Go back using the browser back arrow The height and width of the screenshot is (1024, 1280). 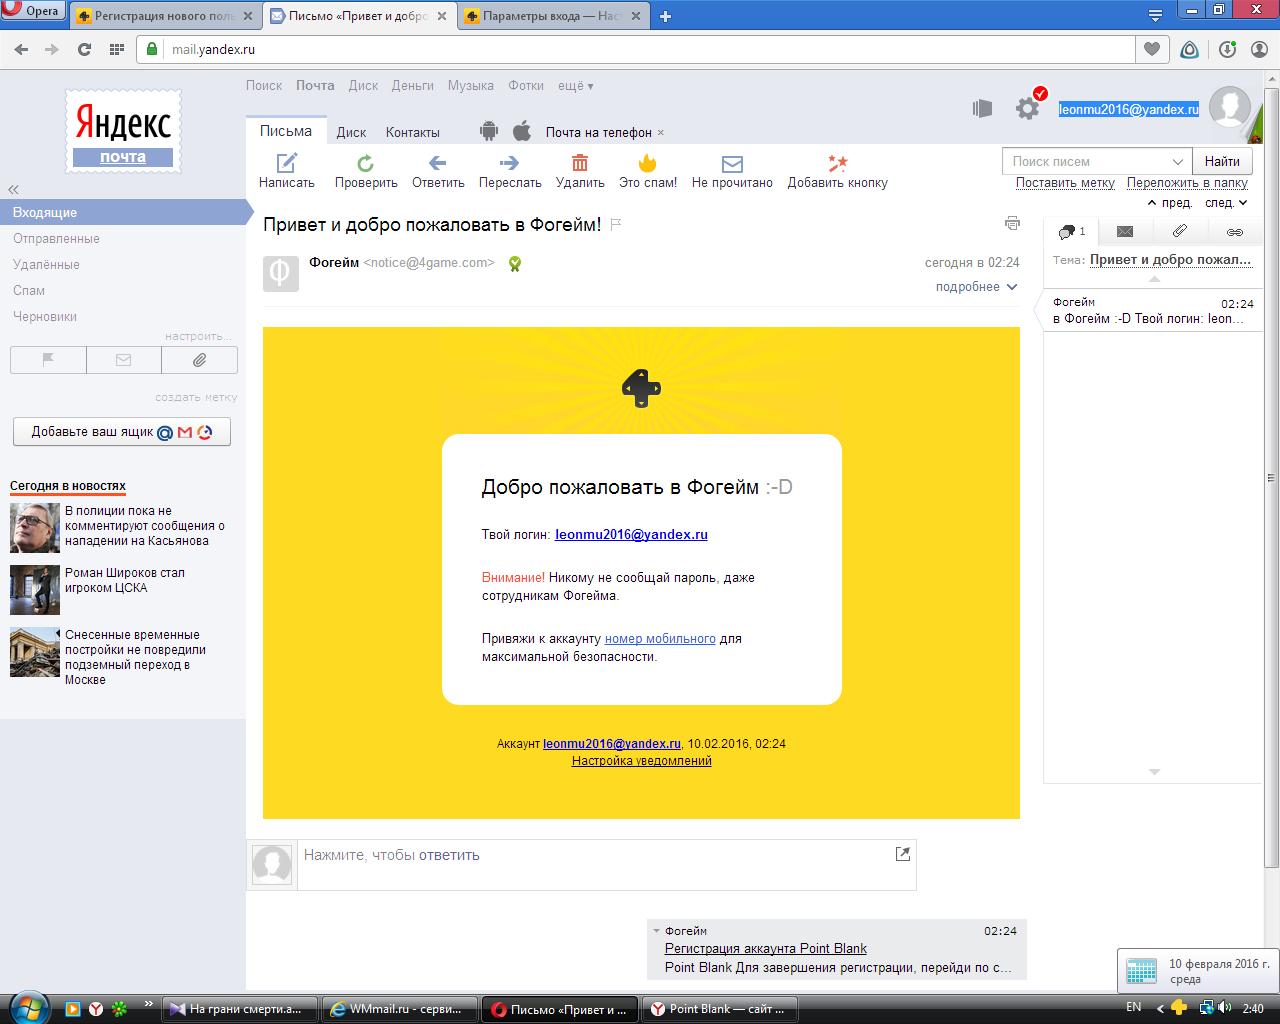click(21, 49)
